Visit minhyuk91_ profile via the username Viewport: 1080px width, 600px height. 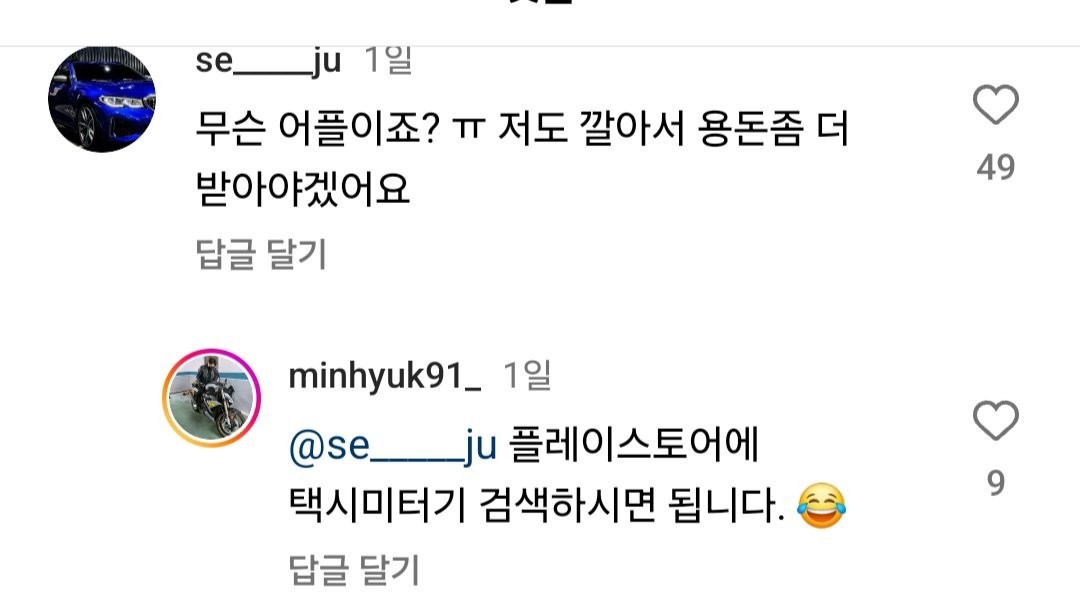384,377
